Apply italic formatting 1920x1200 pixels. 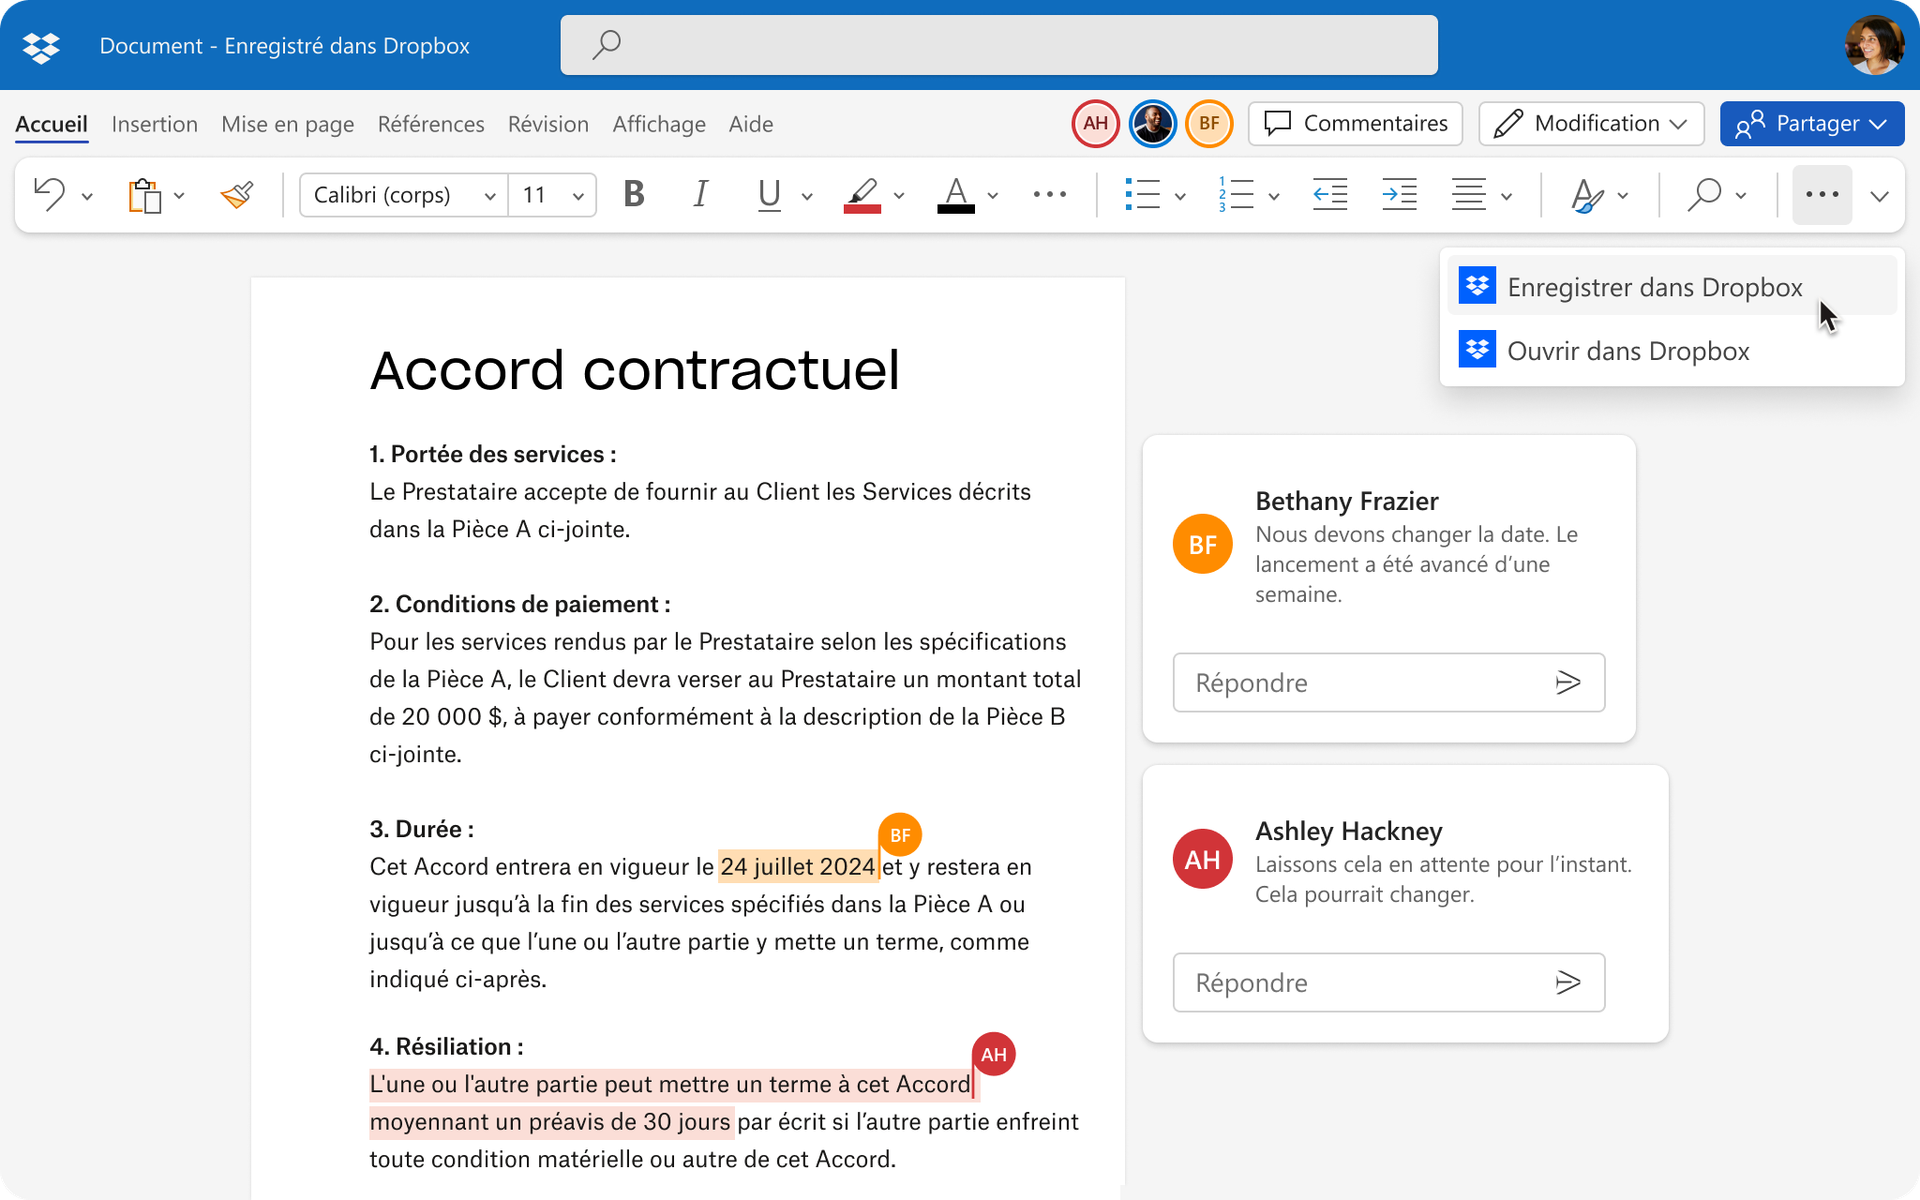pyautogui.click(x=700, y=195)
